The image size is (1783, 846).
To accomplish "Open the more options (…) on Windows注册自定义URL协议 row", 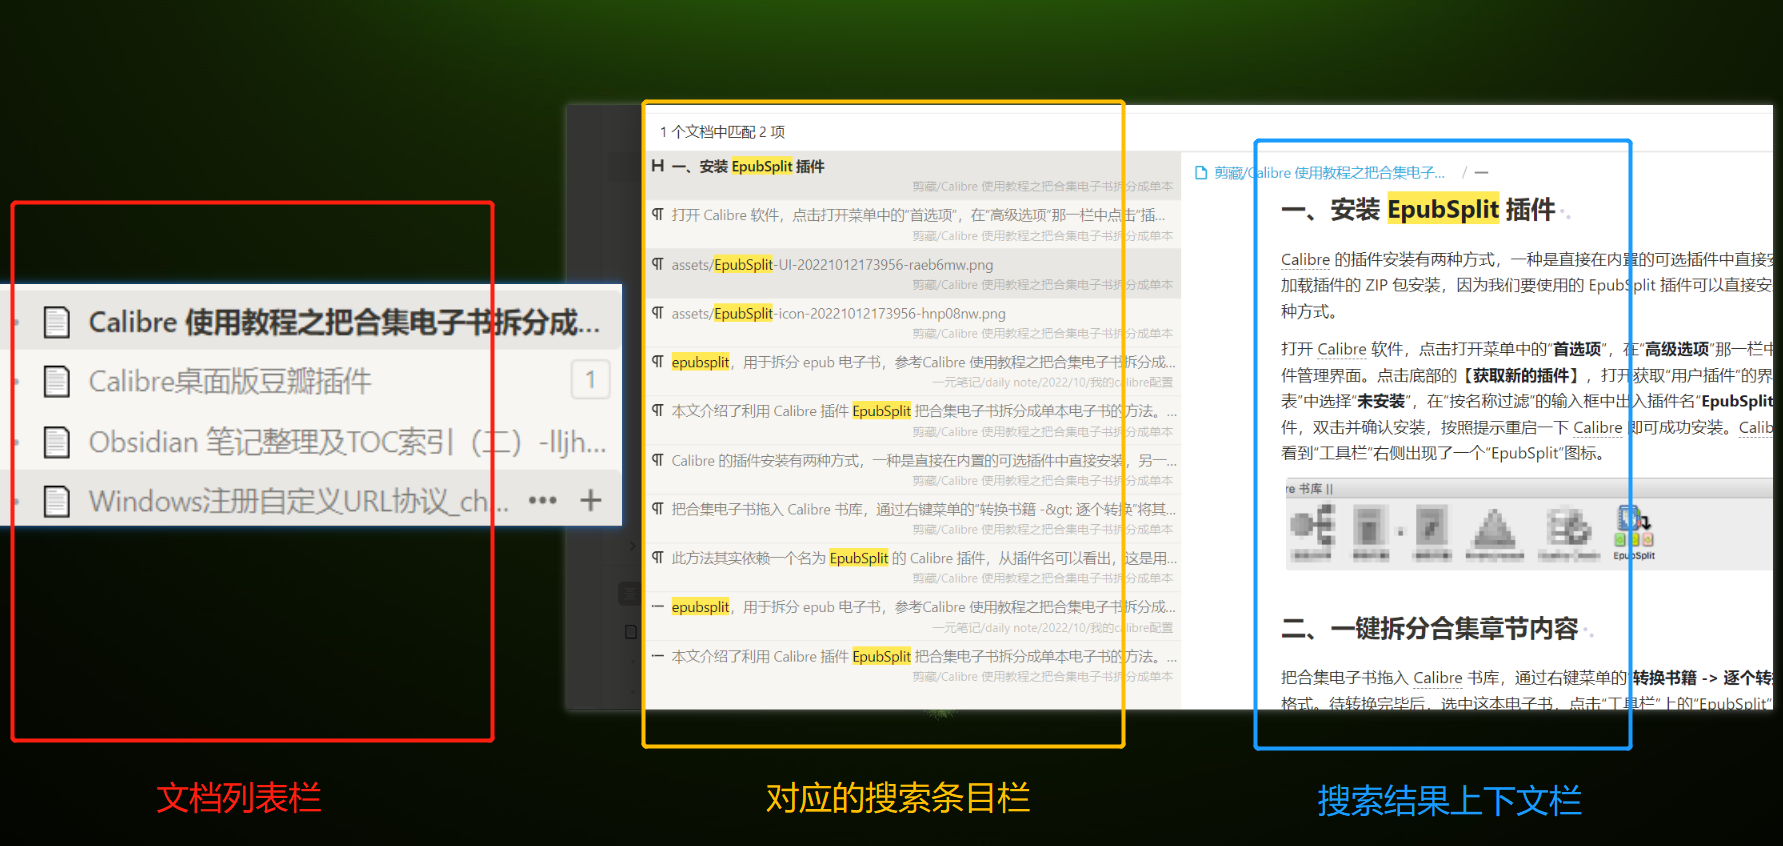I will 542,500.
